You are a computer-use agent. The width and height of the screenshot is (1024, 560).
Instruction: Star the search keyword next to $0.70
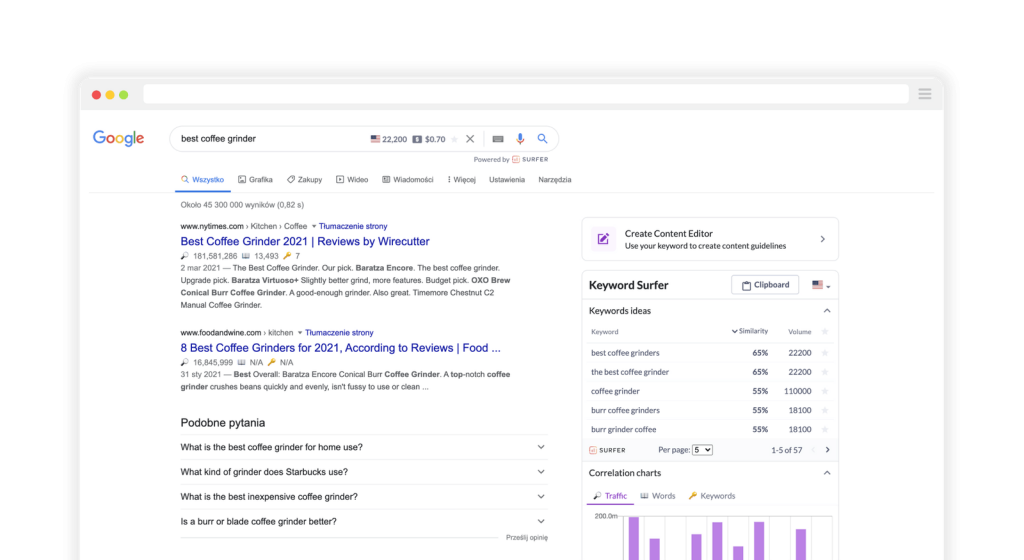click(455, 139)
